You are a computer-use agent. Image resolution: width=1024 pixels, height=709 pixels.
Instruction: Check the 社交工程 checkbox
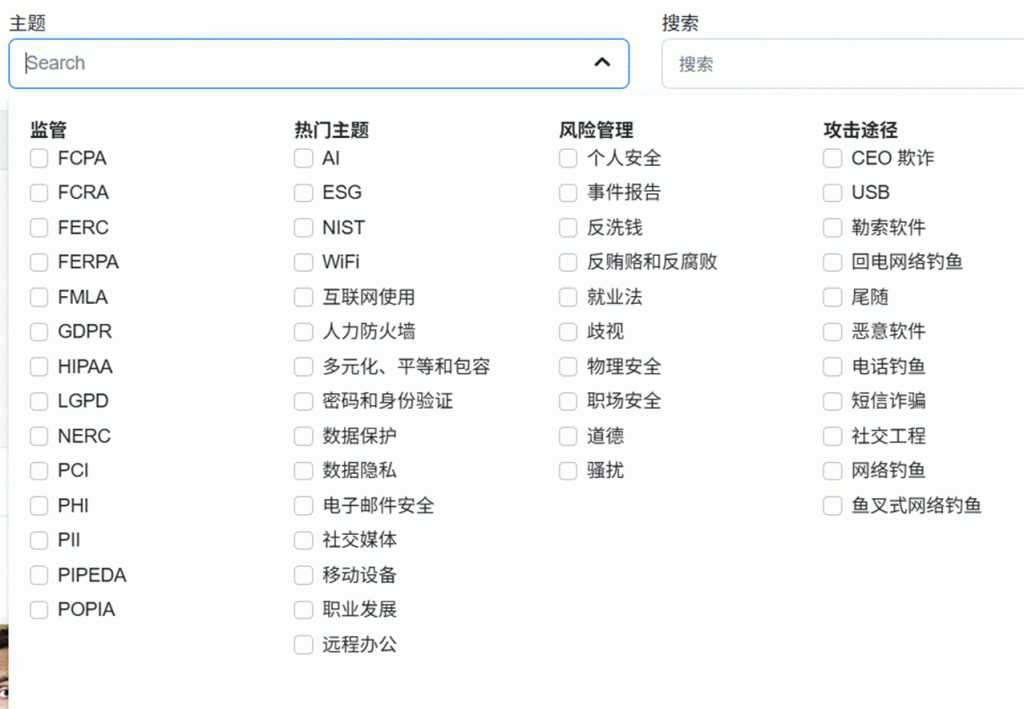[x=832, y=436]
